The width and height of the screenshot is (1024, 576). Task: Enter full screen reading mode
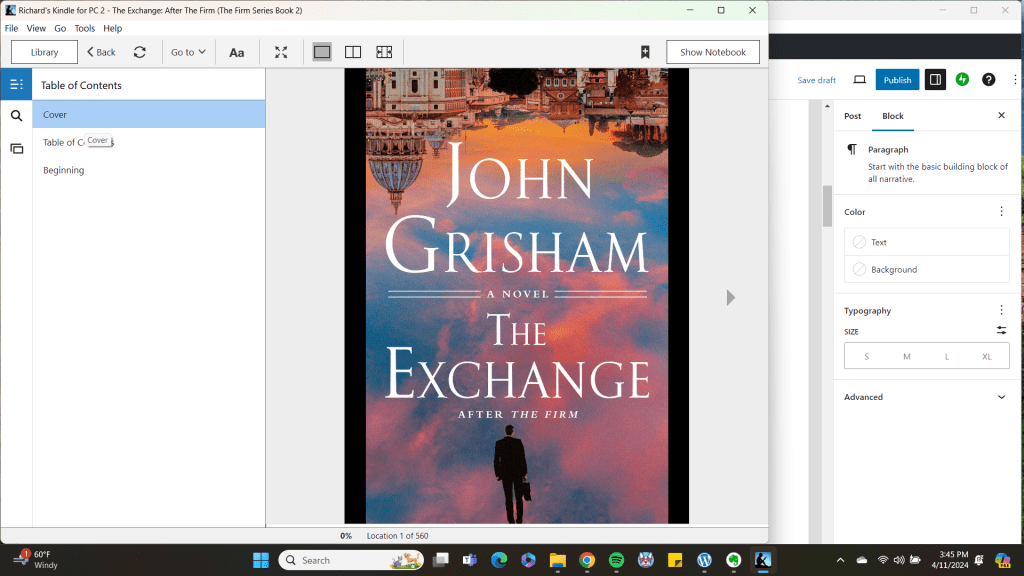pyautogui.click(x=281, y=52)
